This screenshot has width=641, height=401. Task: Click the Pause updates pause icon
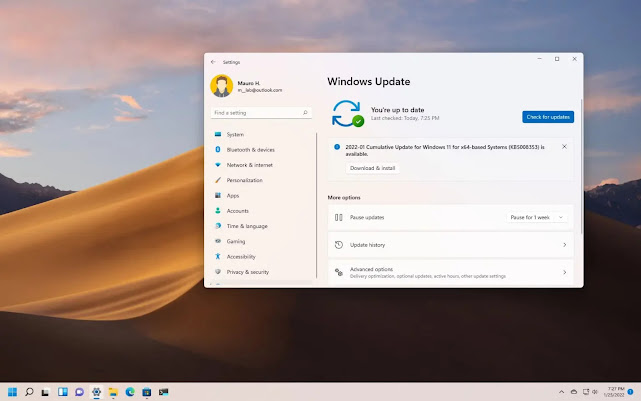point(338,217)
